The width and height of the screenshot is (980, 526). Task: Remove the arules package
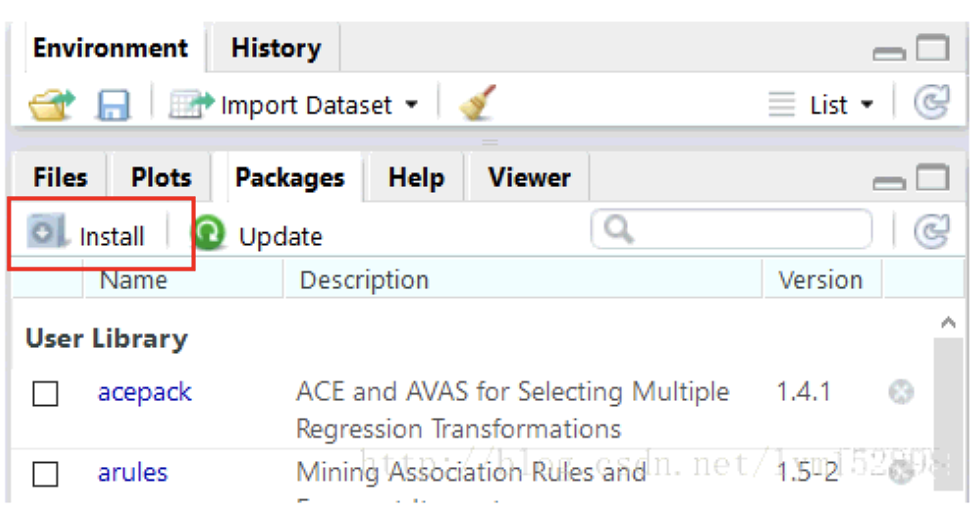pos(901,472)
